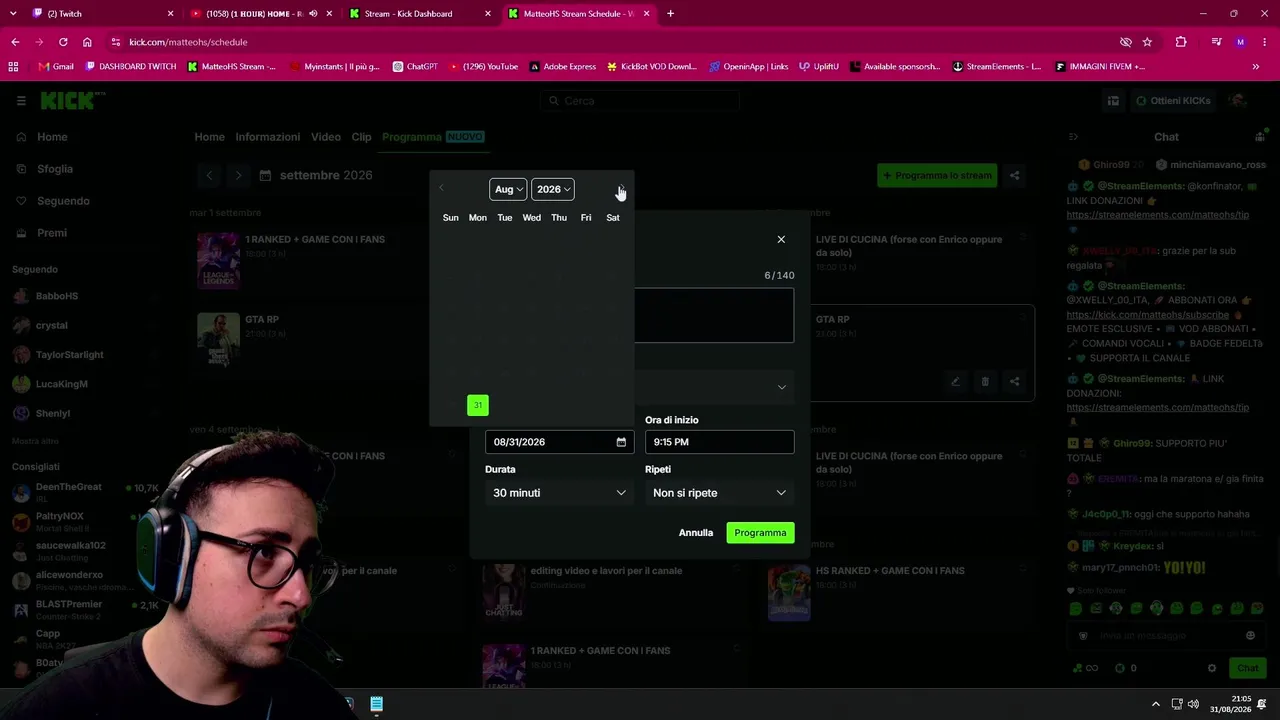Open chat settings gear icon
1280x720 pixels.
(x=1212, y=668)
